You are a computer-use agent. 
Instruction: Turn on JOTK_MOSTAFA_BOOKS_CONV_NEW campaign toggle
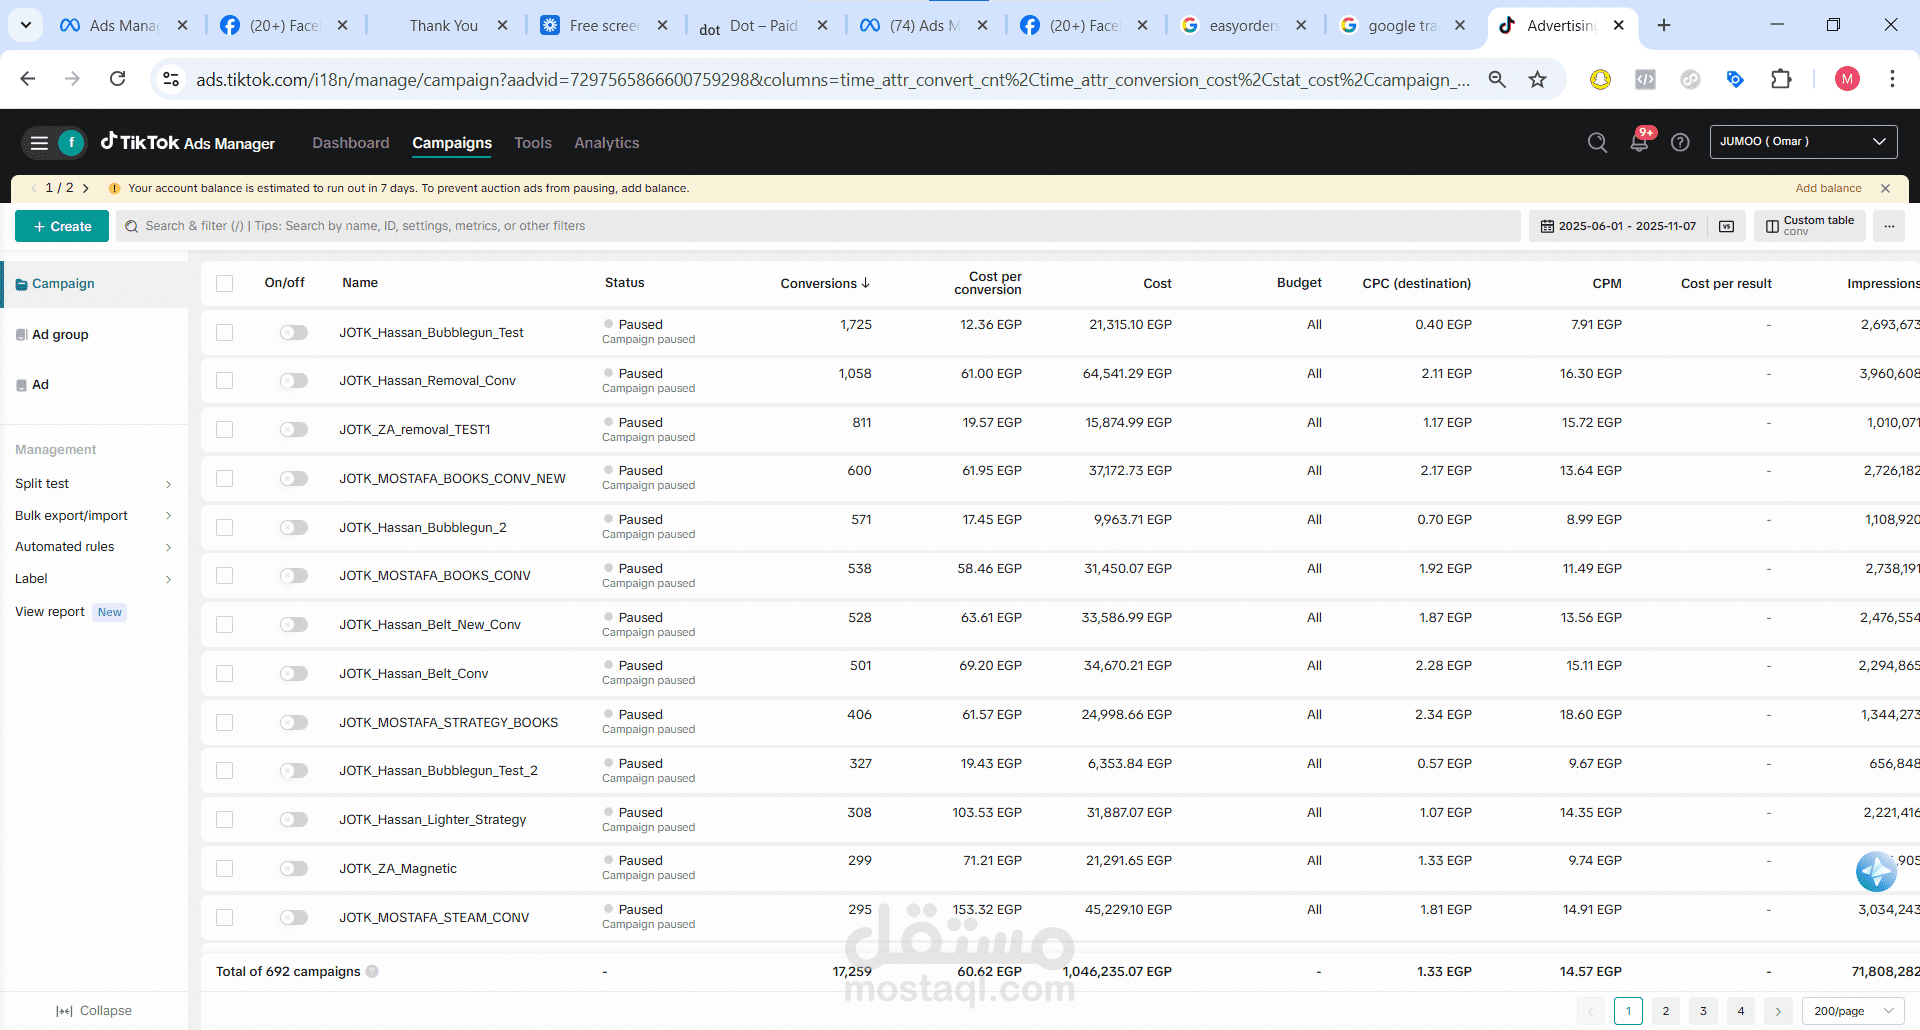(294, 478)
